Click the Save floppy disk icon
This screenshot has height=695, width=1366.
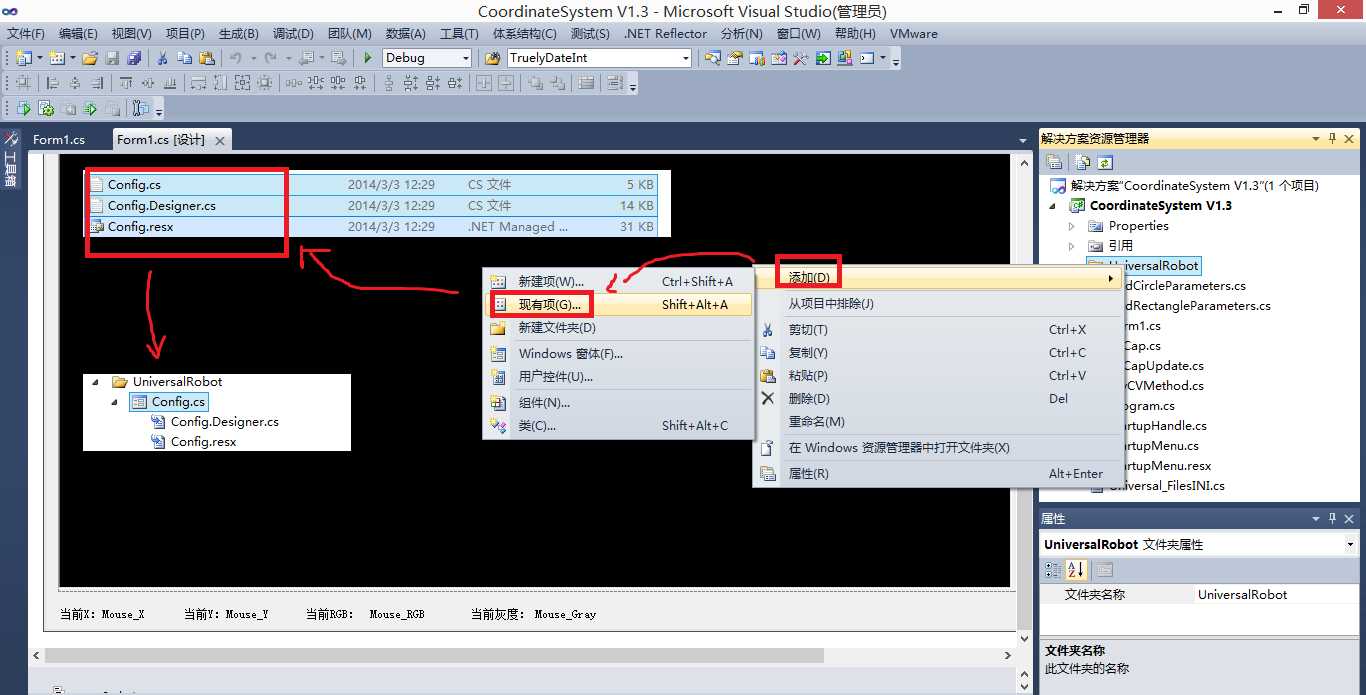click(112, 58)
